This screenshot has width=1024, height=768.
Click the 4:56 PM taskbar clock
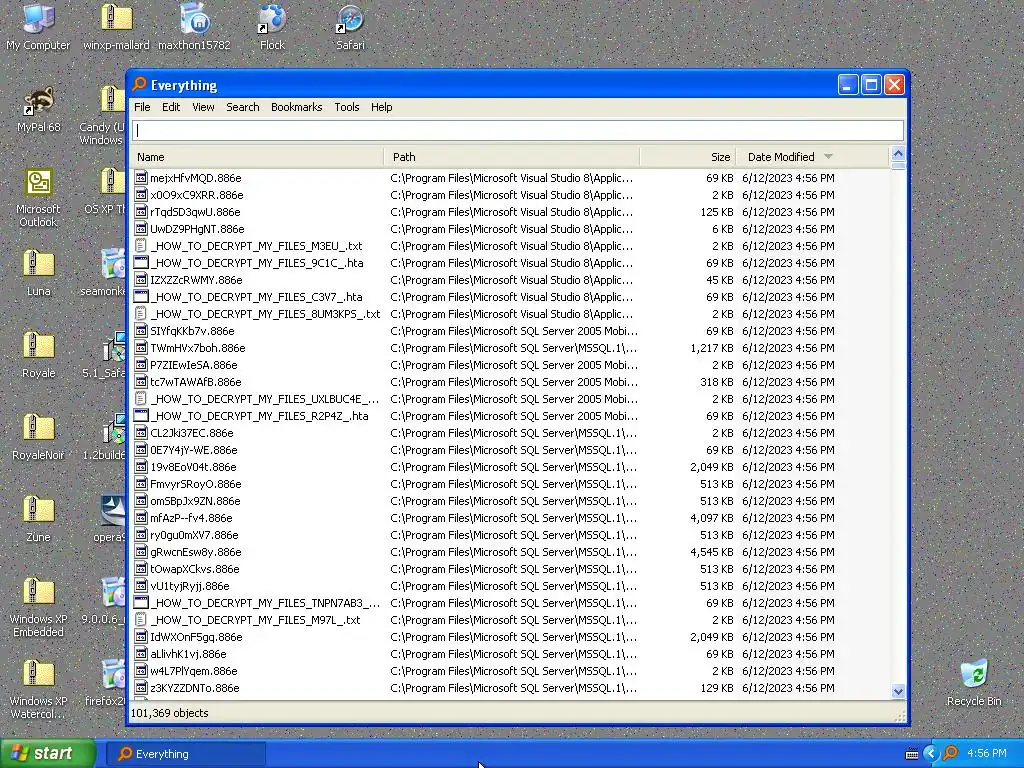click(987, 754)
